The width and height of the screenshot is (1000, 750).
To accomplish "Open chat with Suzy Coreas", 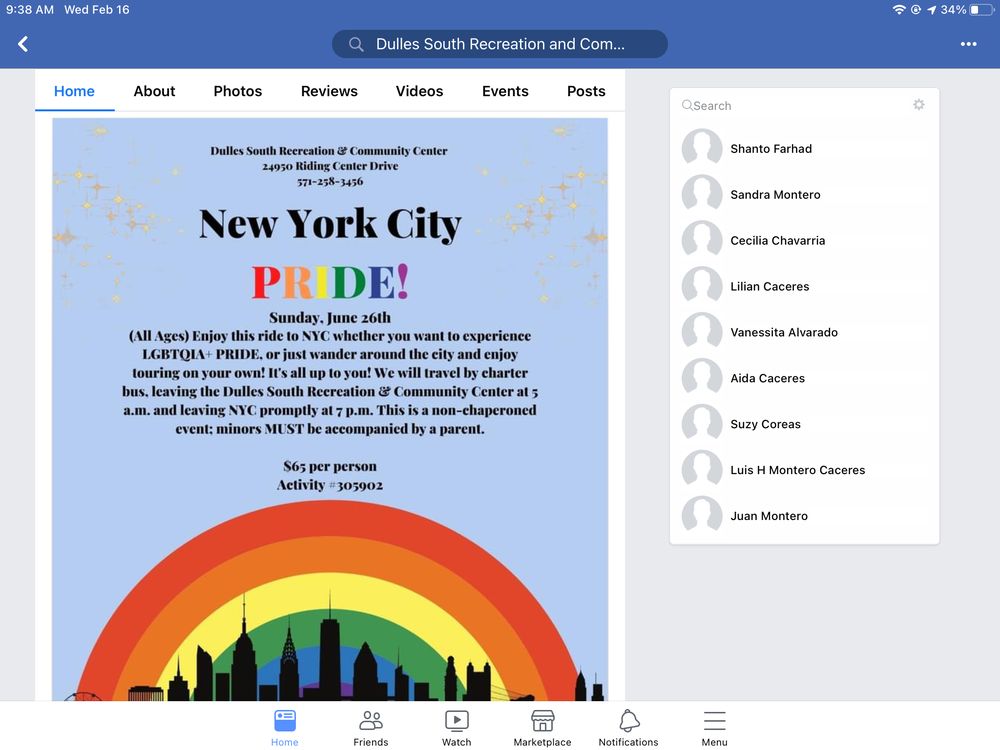I will 804,424.
